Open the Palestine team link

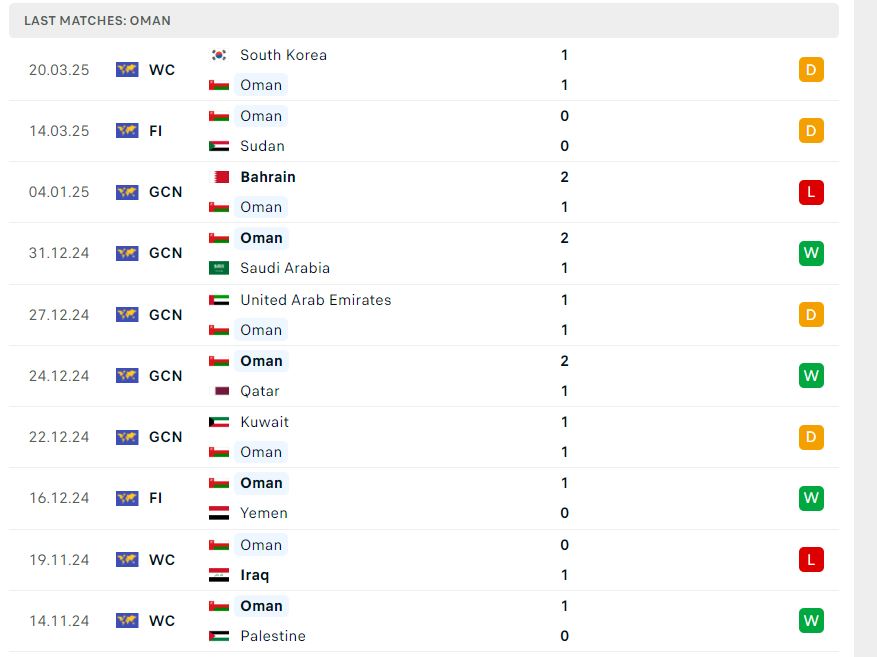point(273,636)
